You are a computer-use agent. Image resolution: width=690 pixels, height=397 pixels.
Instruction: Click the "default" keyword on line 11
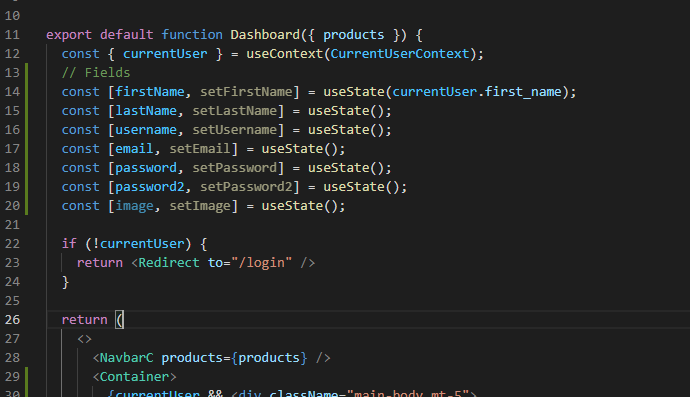point(127,35)
